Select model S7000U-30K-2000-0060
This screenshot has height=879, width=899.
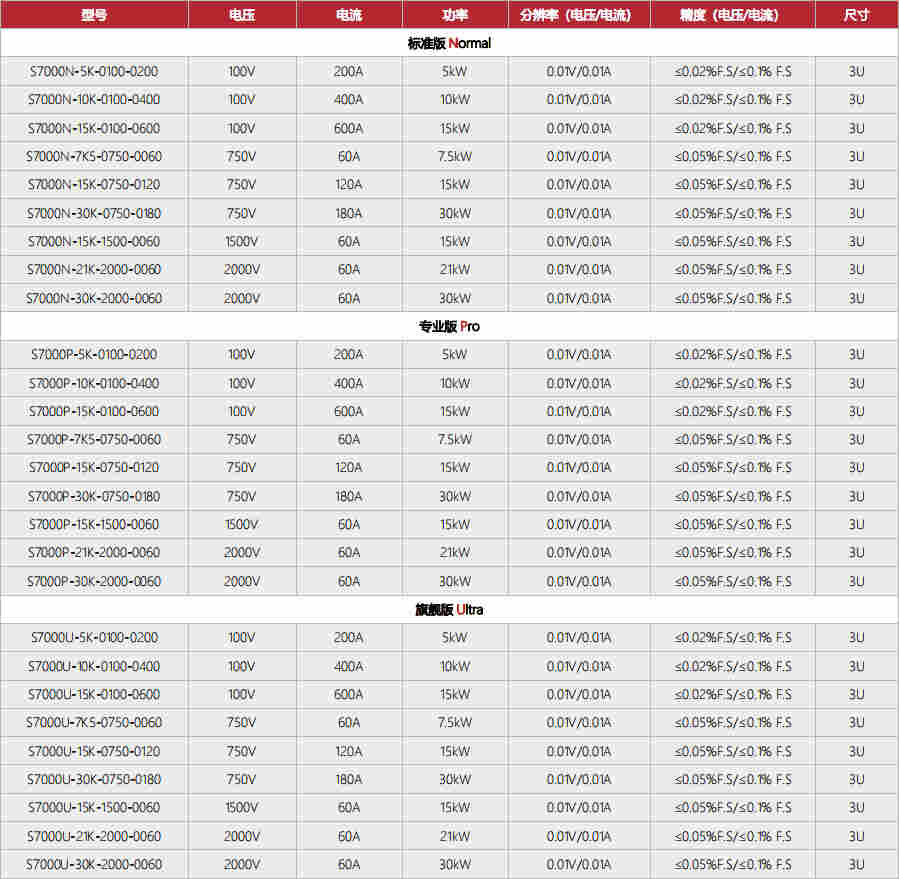(94, 864)
